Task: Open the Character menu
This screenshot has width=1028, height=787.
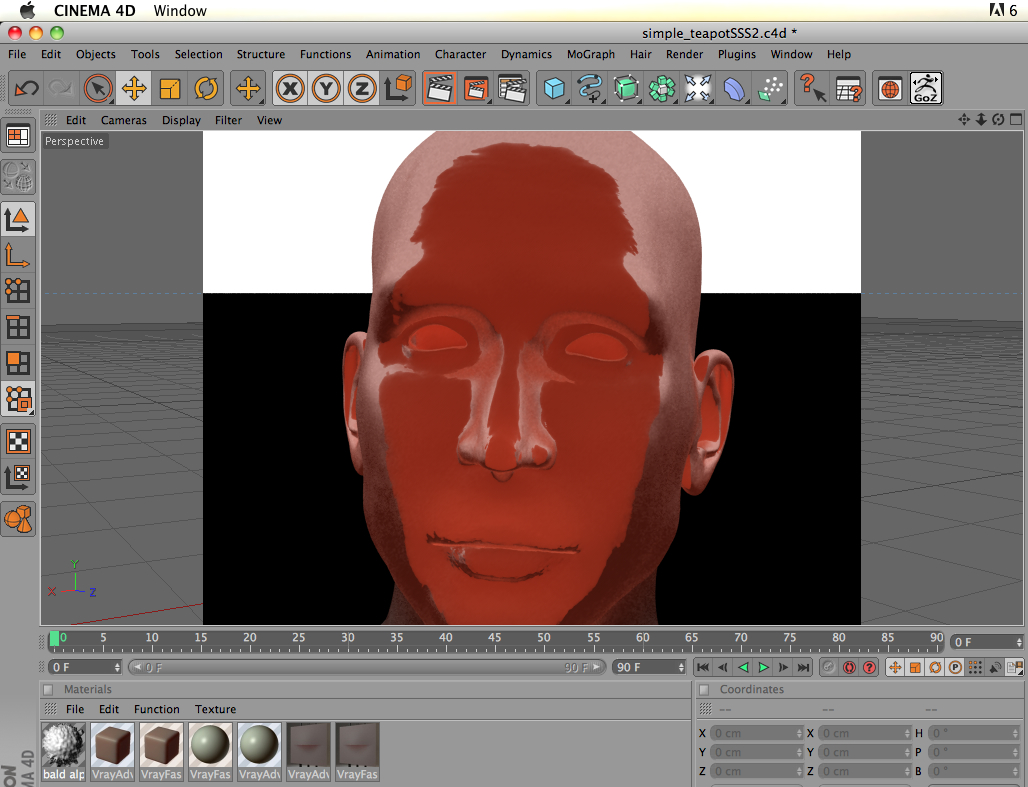Action: (x=460, y=54)
